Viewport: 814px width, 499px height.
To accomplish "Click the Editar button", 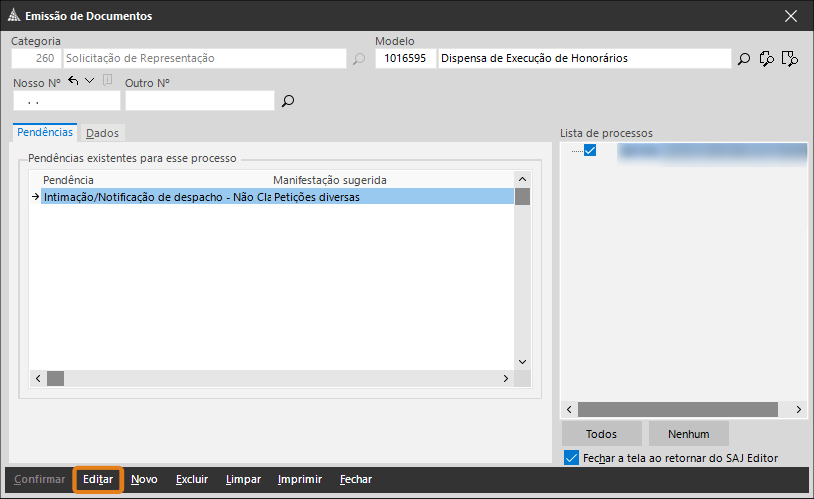I will (x=98, y=480).
